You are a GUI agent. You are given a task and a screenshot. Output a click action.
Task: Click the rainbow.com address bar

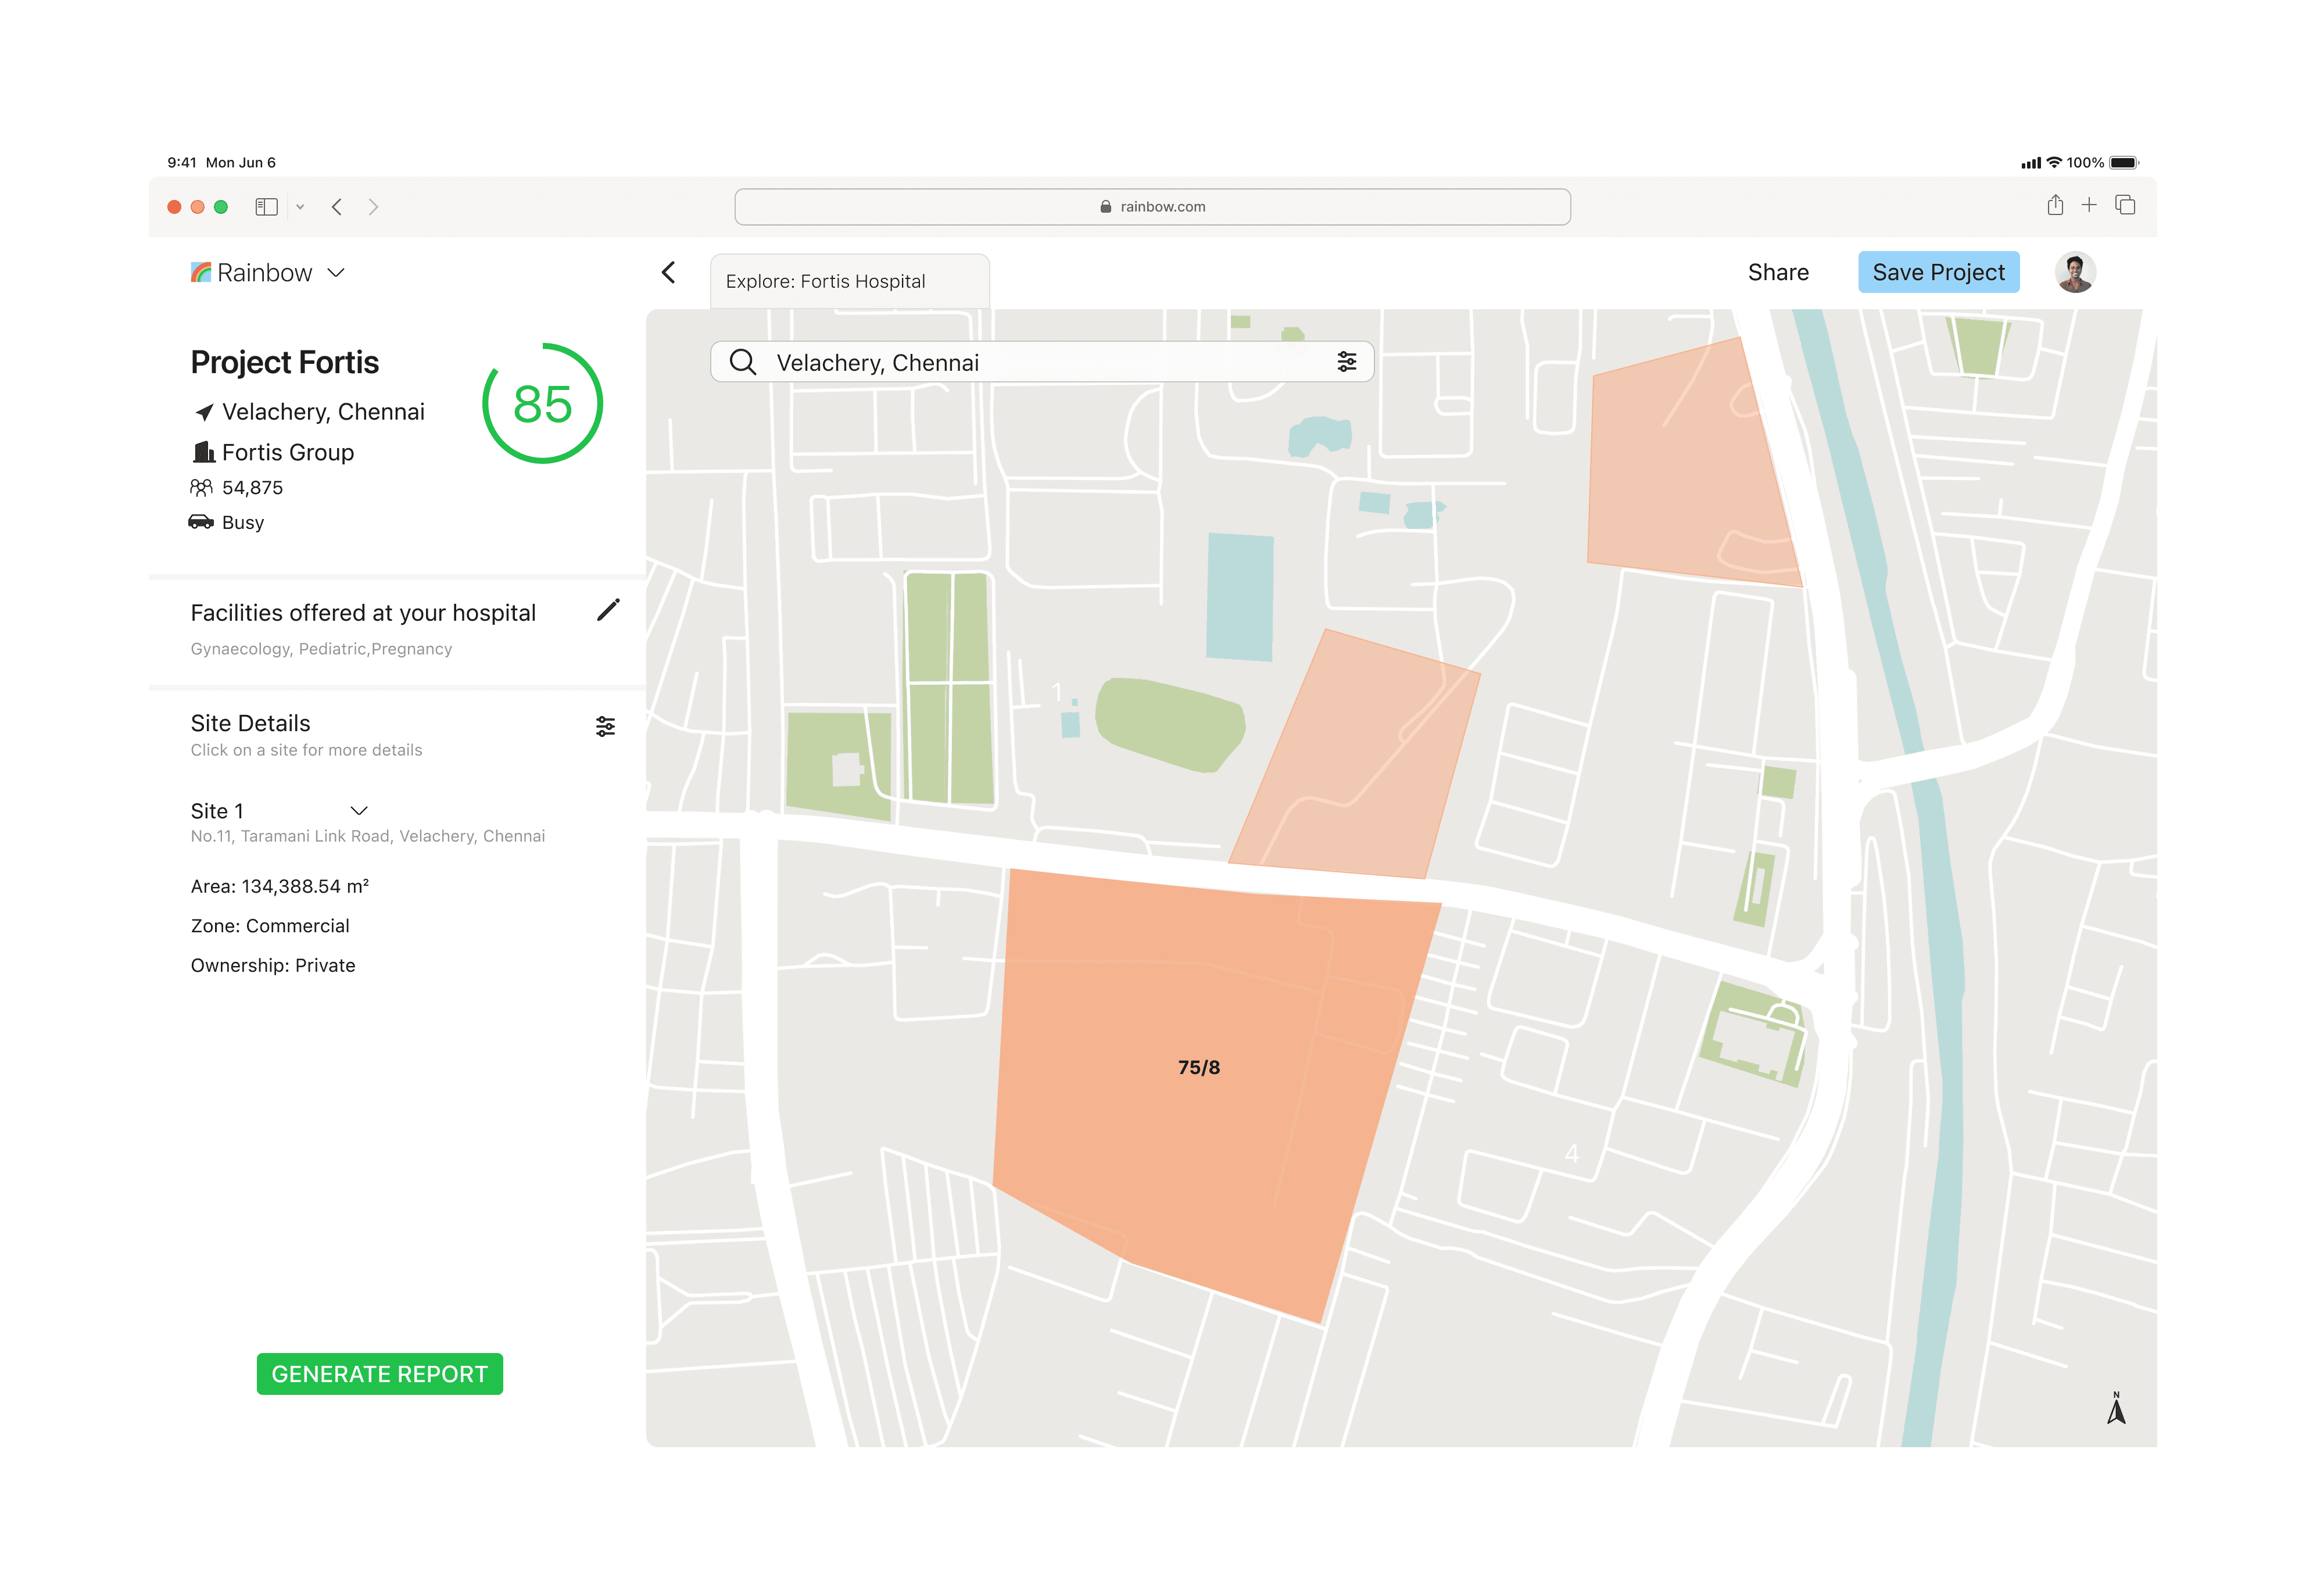pos(1152,207)
